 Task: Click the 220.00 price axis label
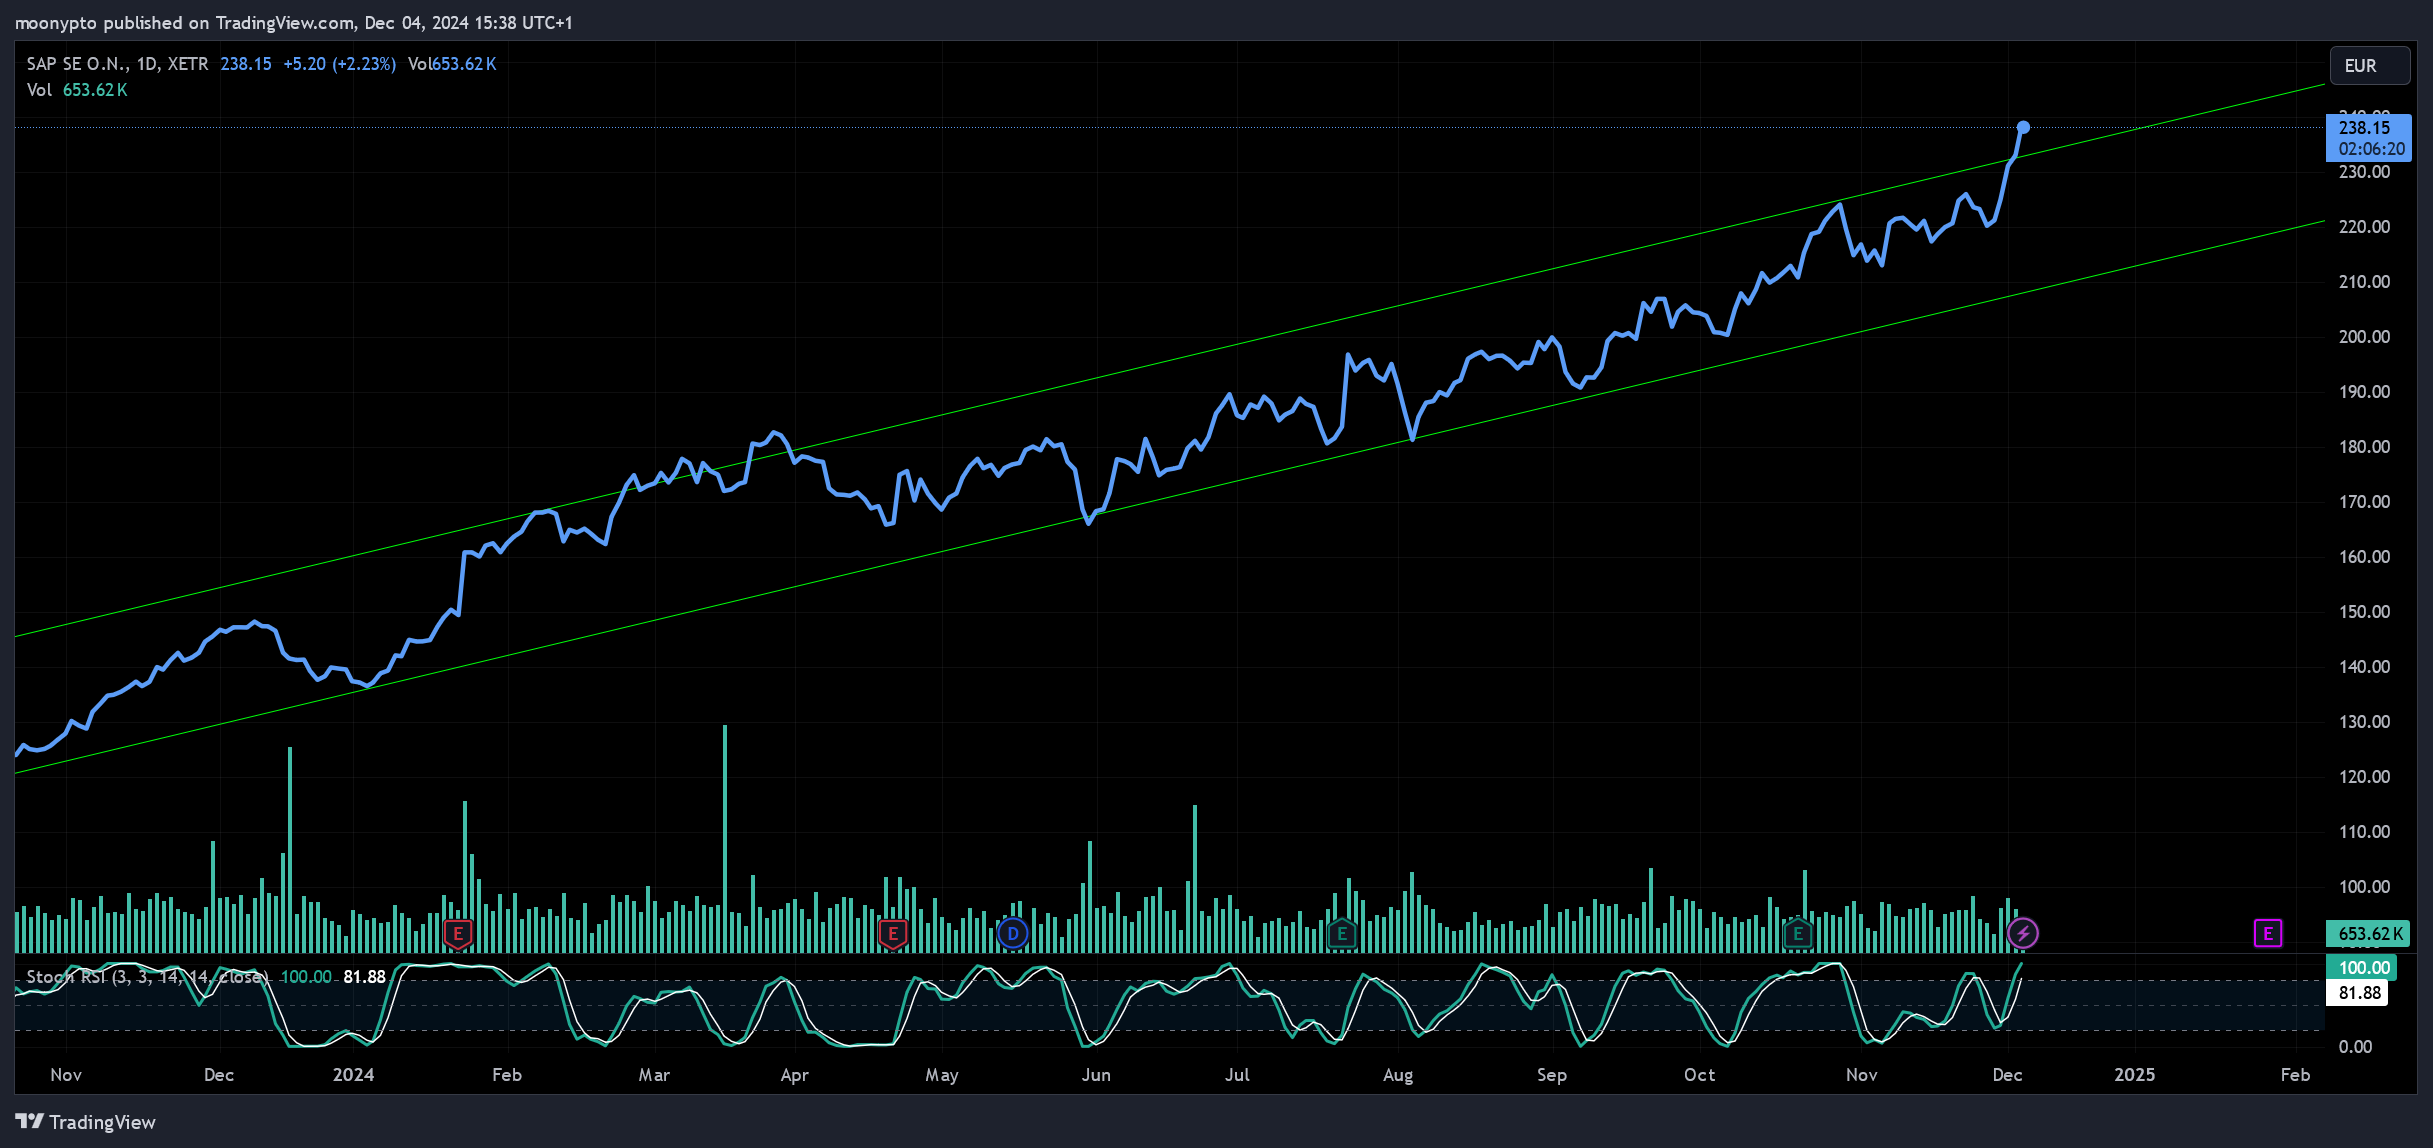pos(2365,227)
